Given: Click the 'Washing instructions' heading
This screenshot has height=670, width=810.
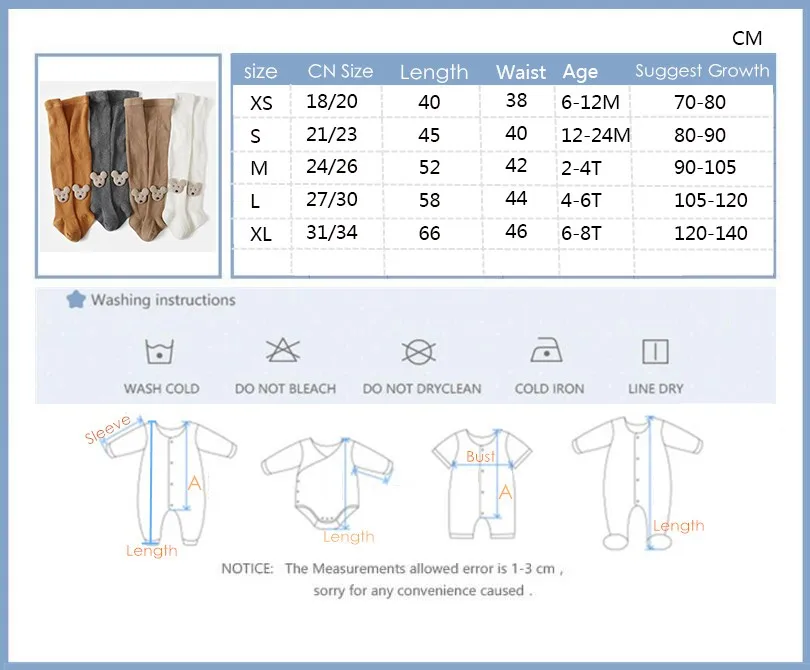Looking at the screenshot, I should pos(163,300).
